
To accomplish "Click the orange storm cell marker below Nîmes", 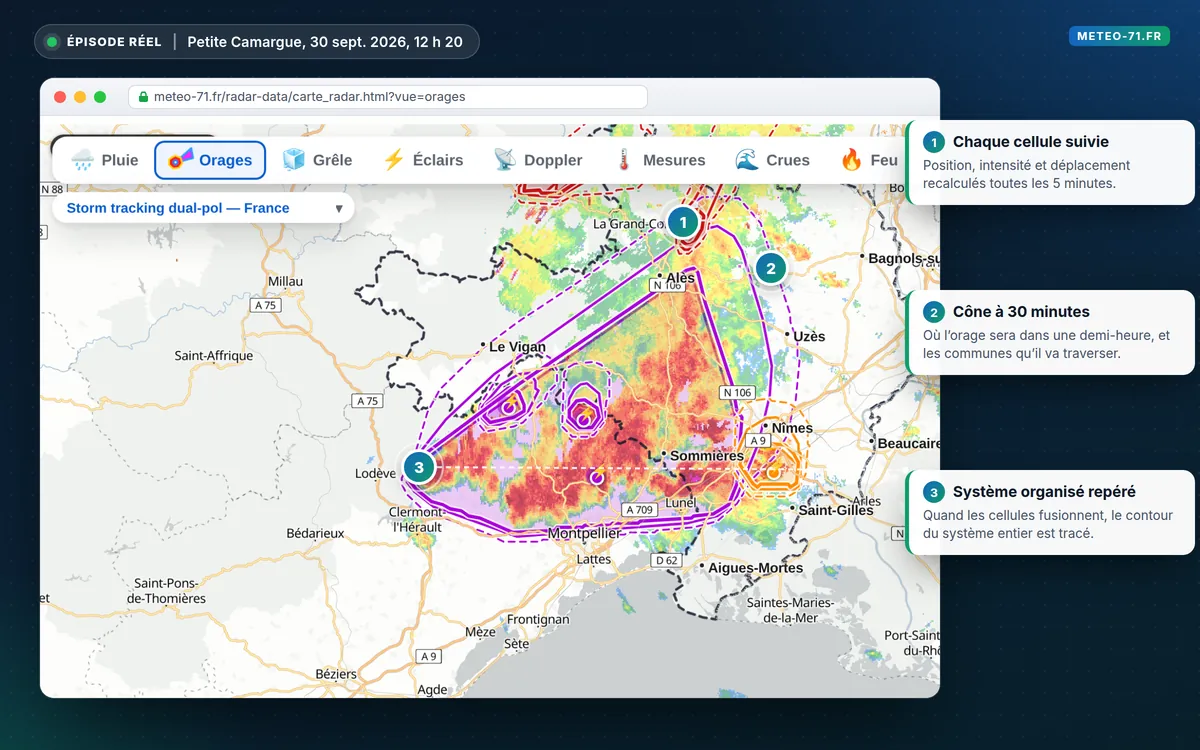I will point(773,472).
